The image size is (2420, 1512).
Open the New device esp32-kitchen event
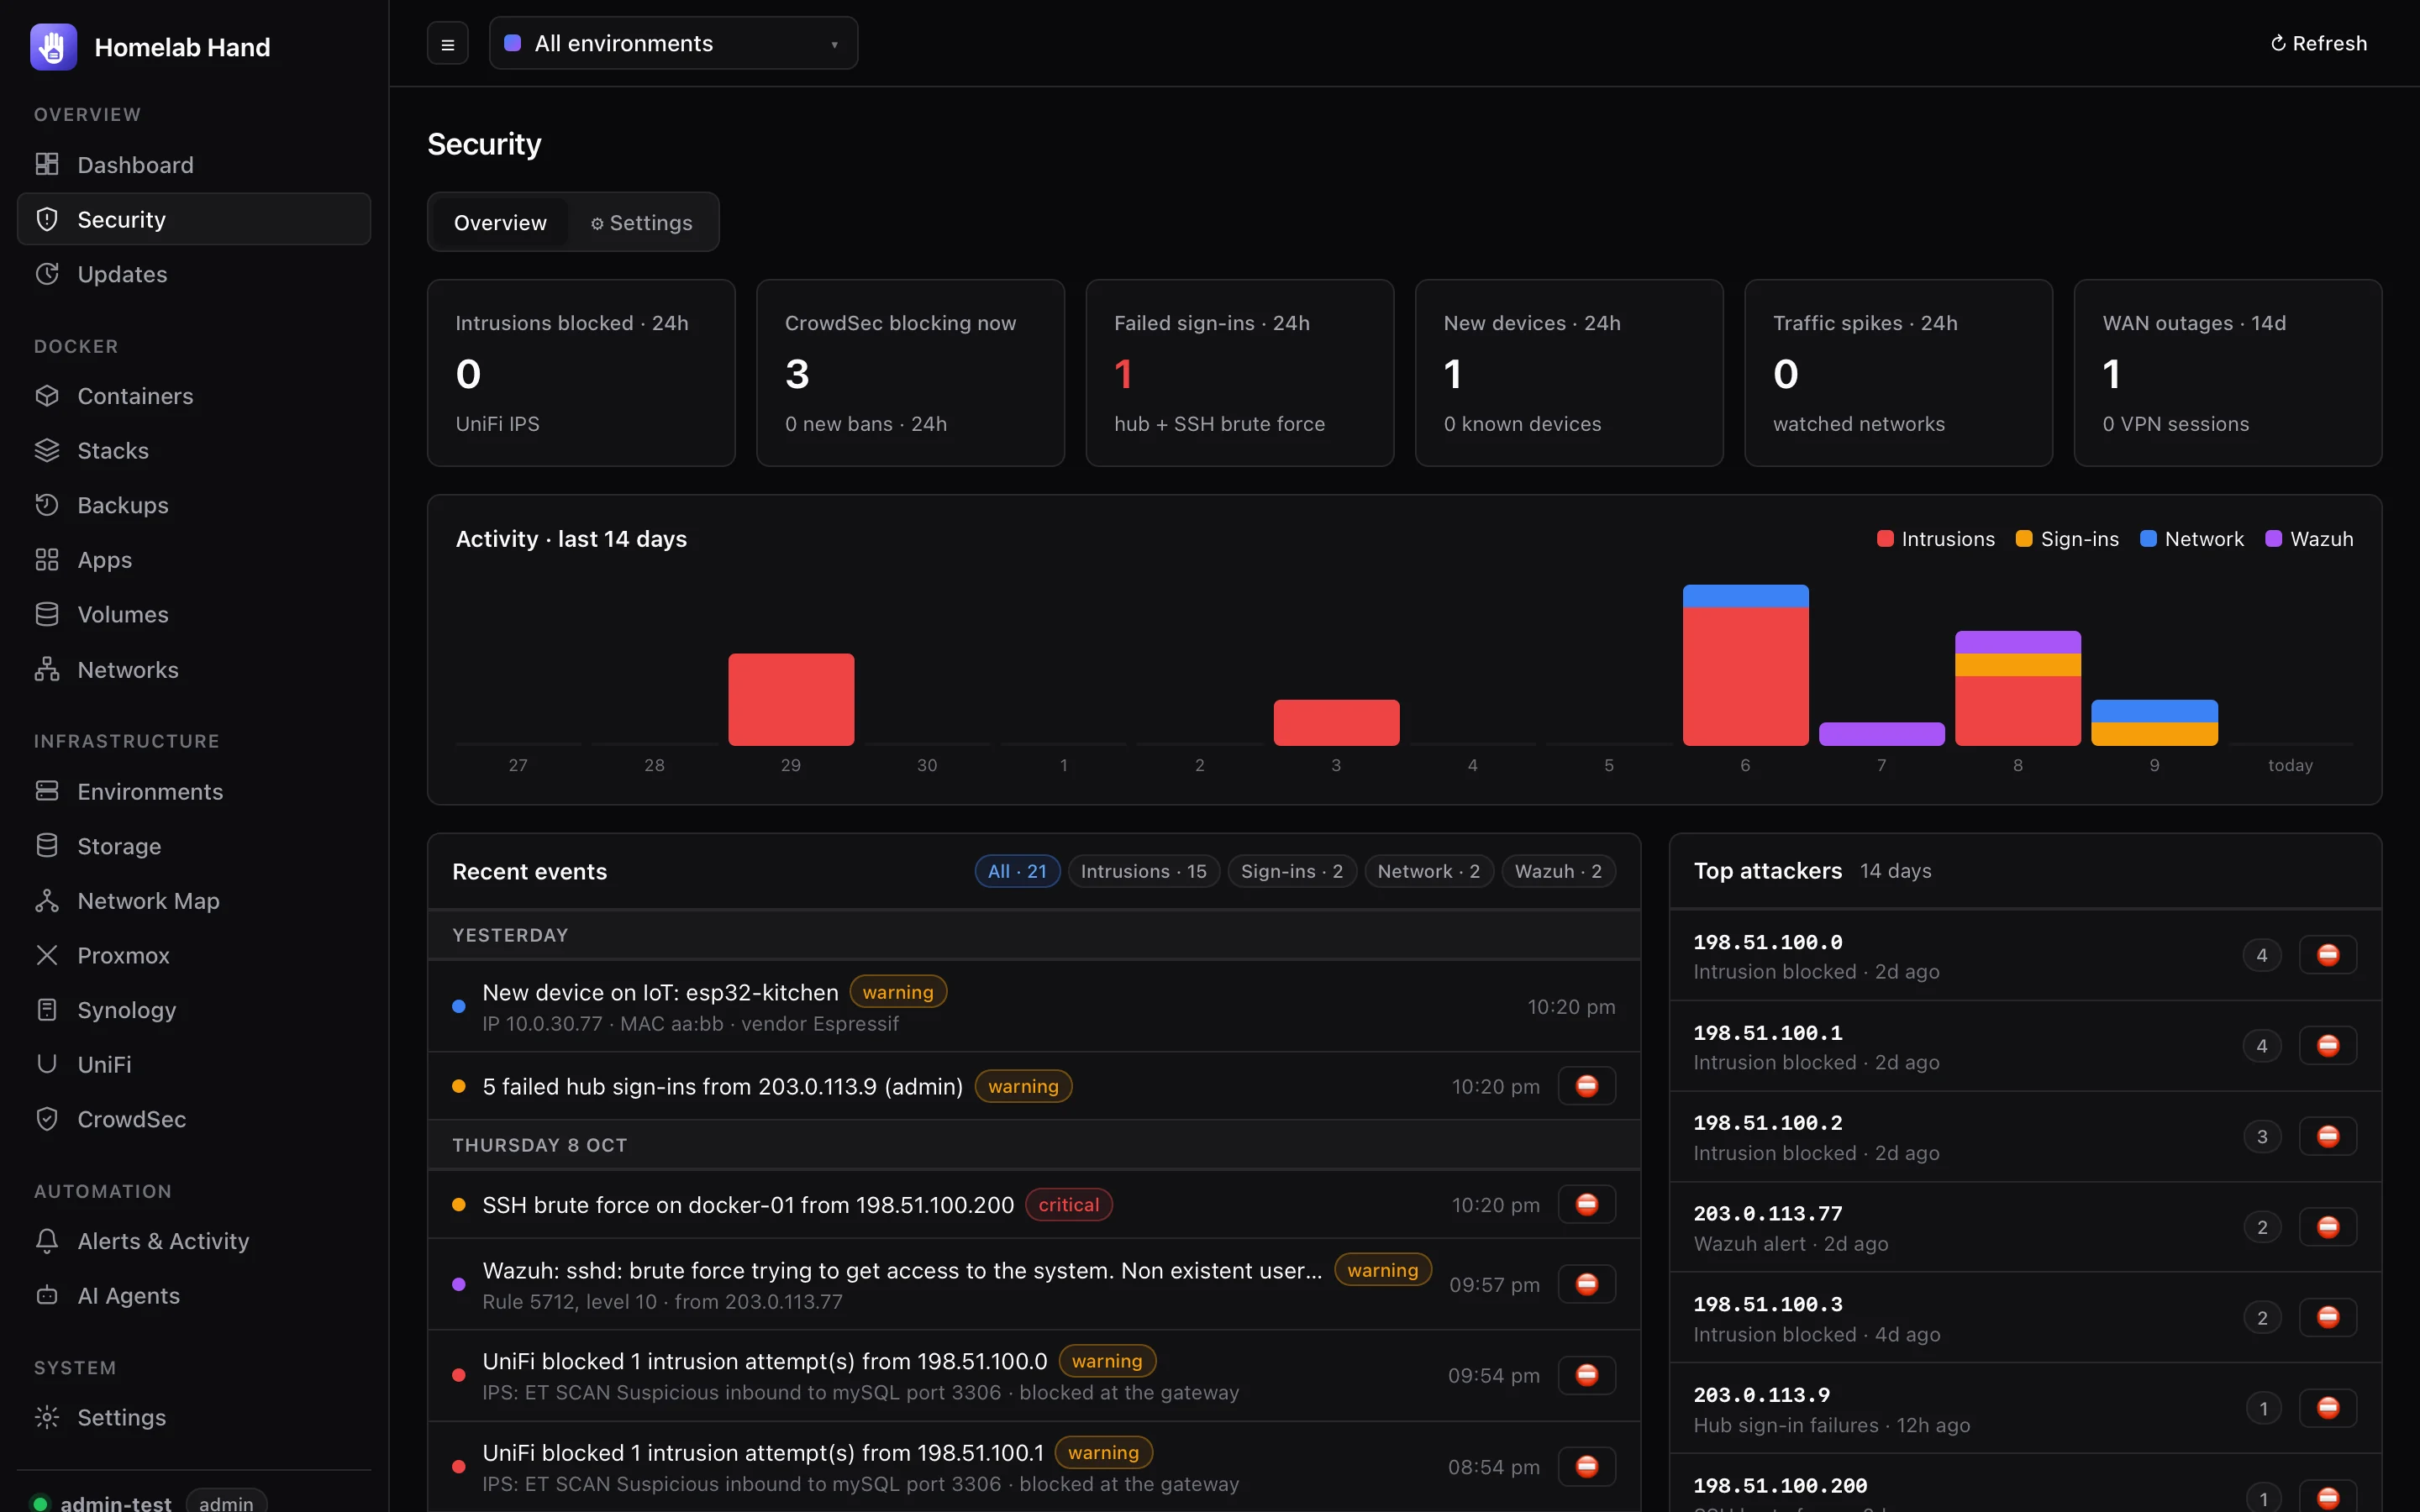pos(1034,1007)
